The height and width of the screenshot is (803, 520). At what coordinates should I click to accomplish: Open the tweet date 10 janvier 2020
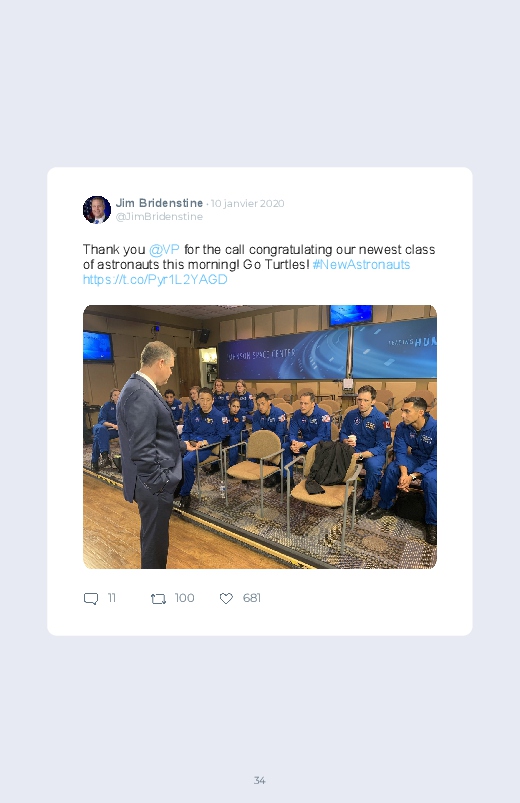coord(247,203)
